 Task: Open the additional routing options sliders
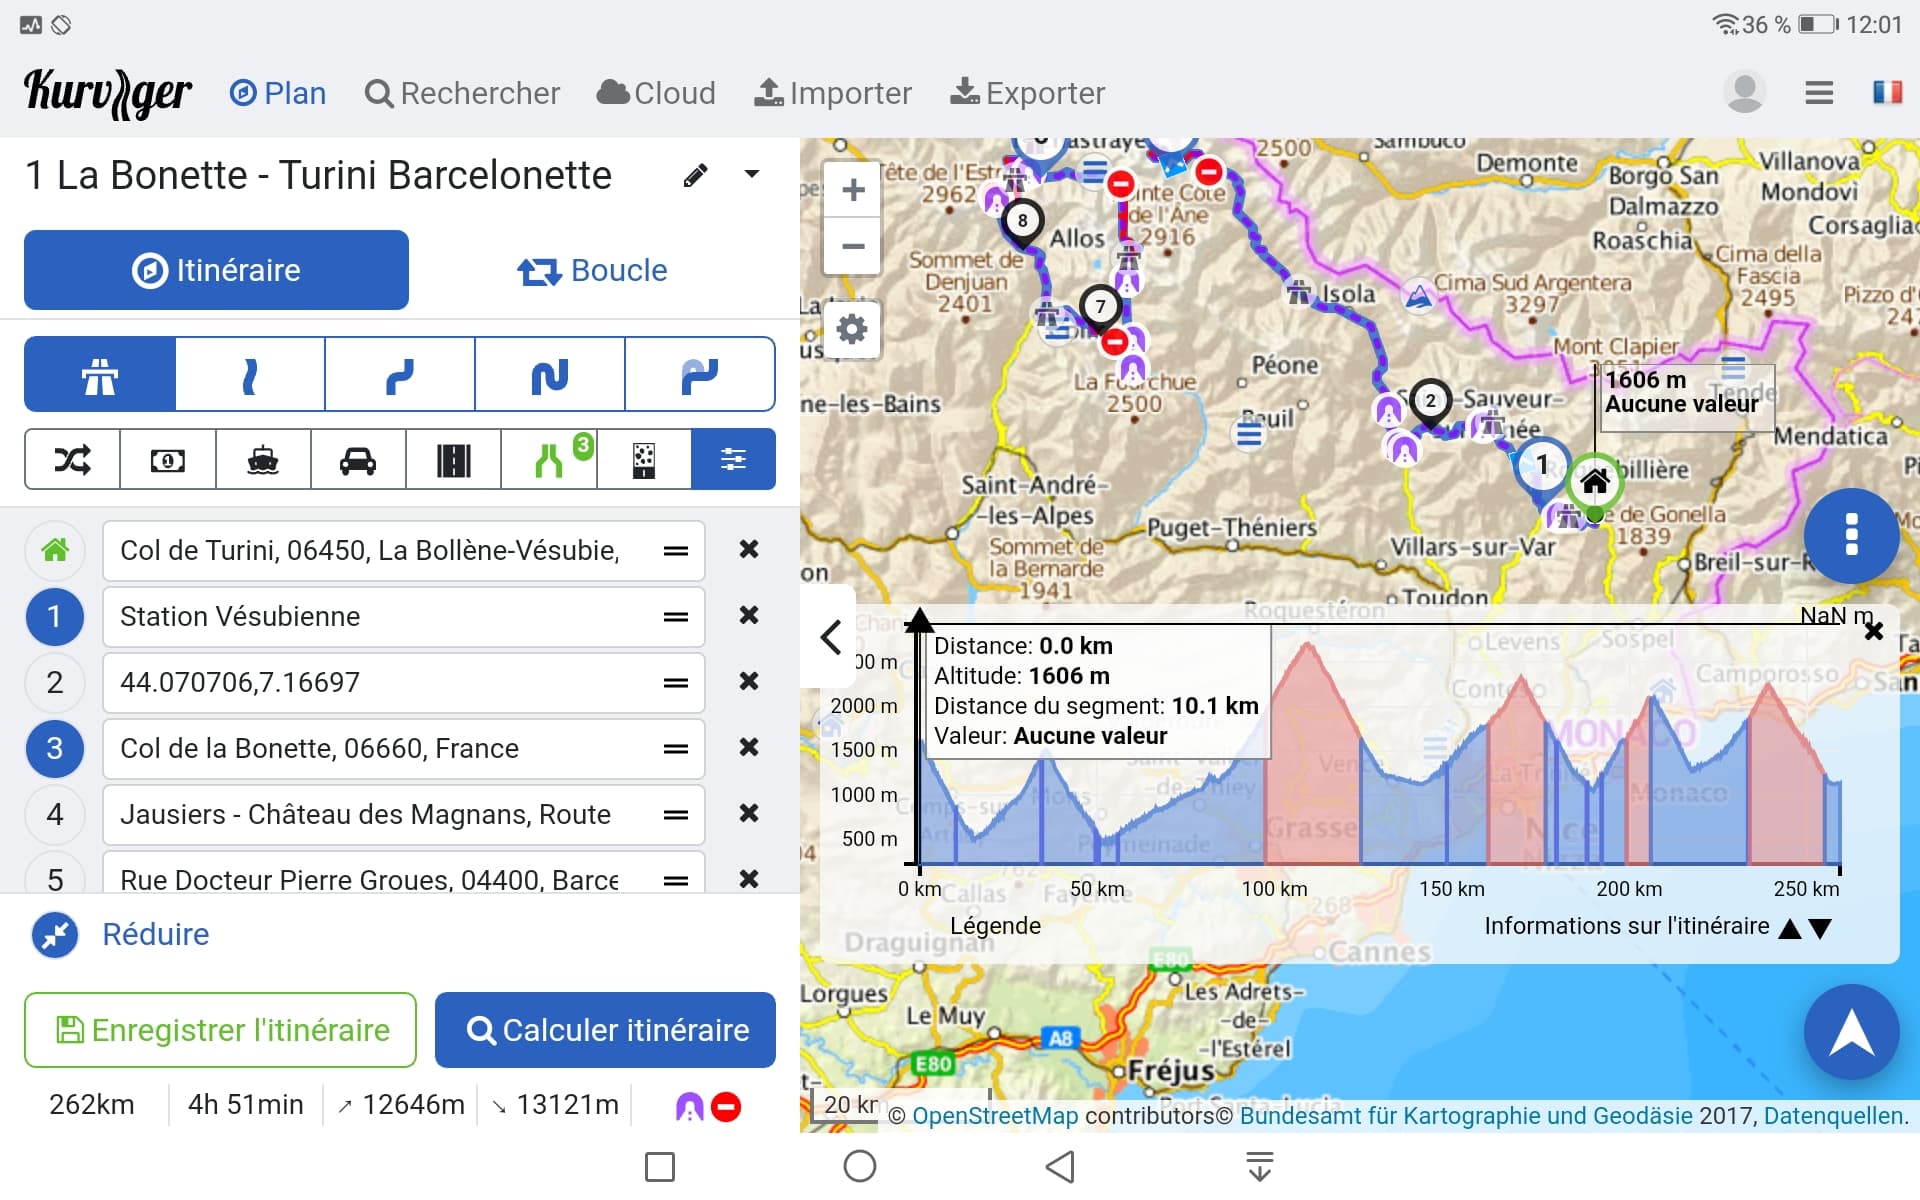(733, 460)
